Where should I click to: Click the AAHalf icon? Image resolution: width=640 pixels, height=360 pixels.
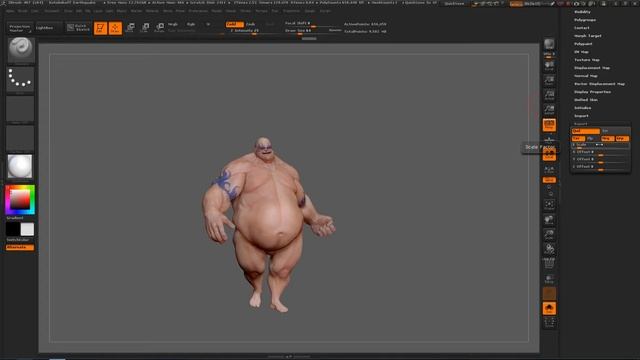tap(549, 110)
